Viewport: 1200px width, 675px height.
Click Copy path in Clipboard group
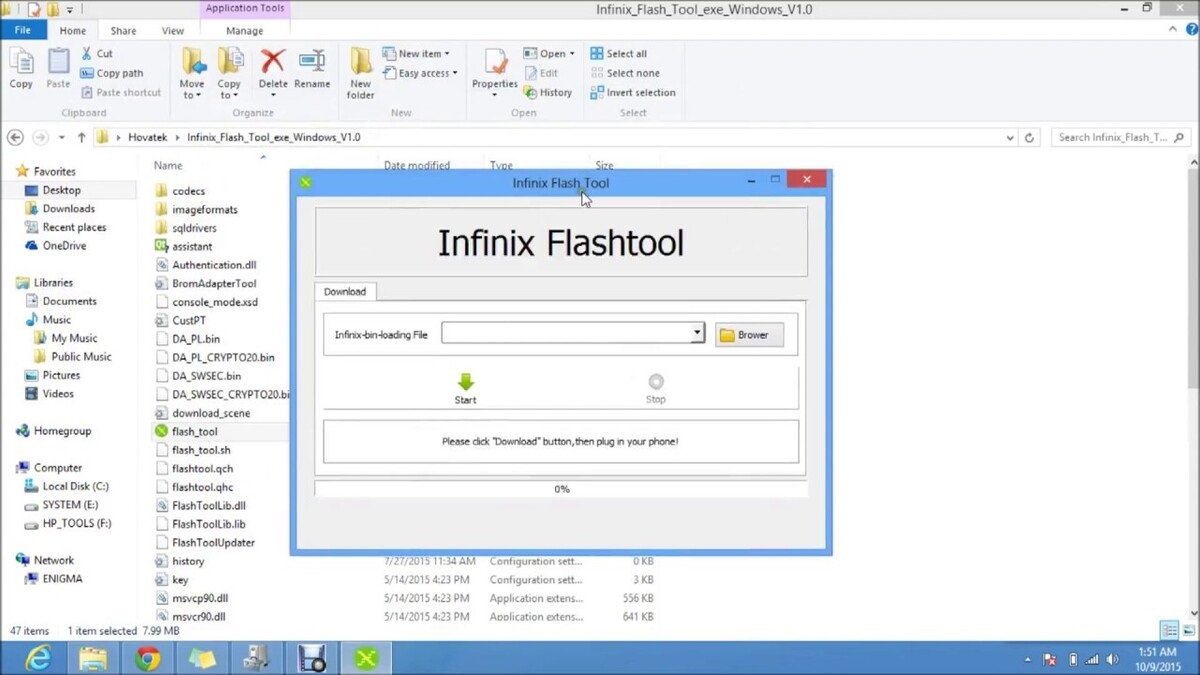pos(112,73)
